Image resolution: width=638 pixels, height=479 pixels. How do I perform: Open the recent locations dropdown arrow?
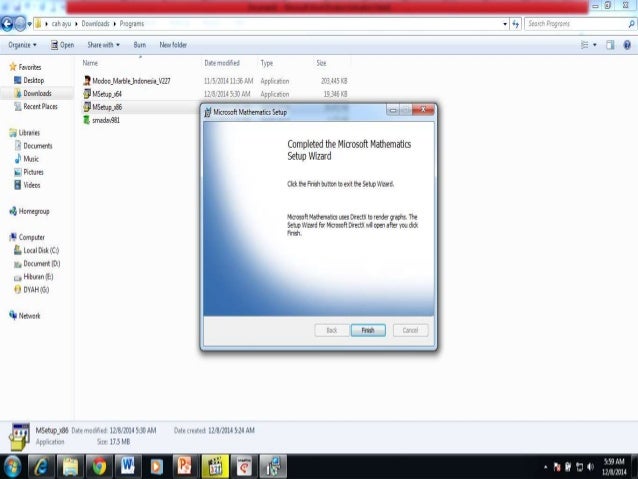[x=29, y=24]
